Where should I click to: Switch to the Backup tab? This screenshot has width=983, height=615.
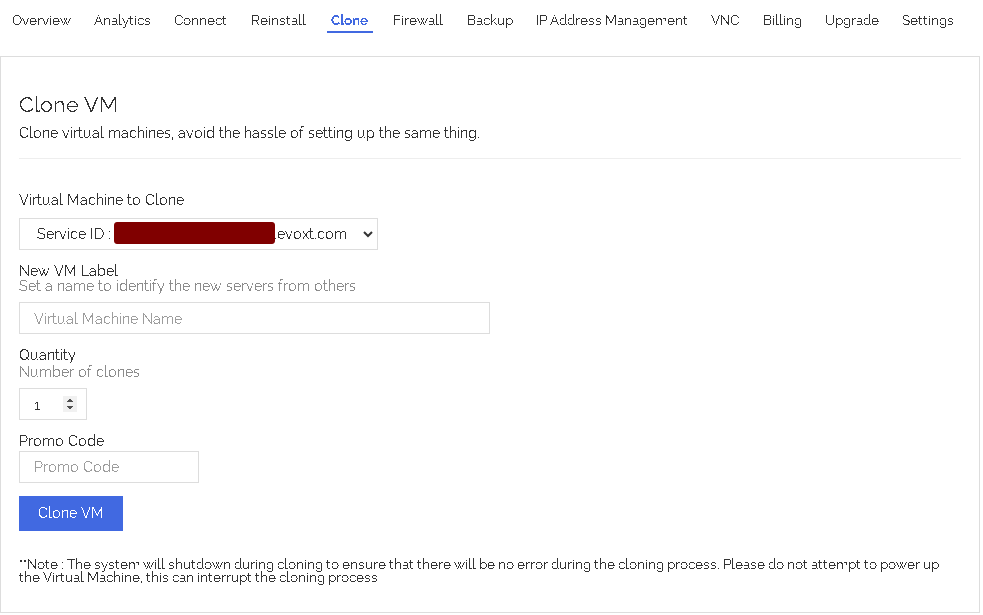(489, 20)
